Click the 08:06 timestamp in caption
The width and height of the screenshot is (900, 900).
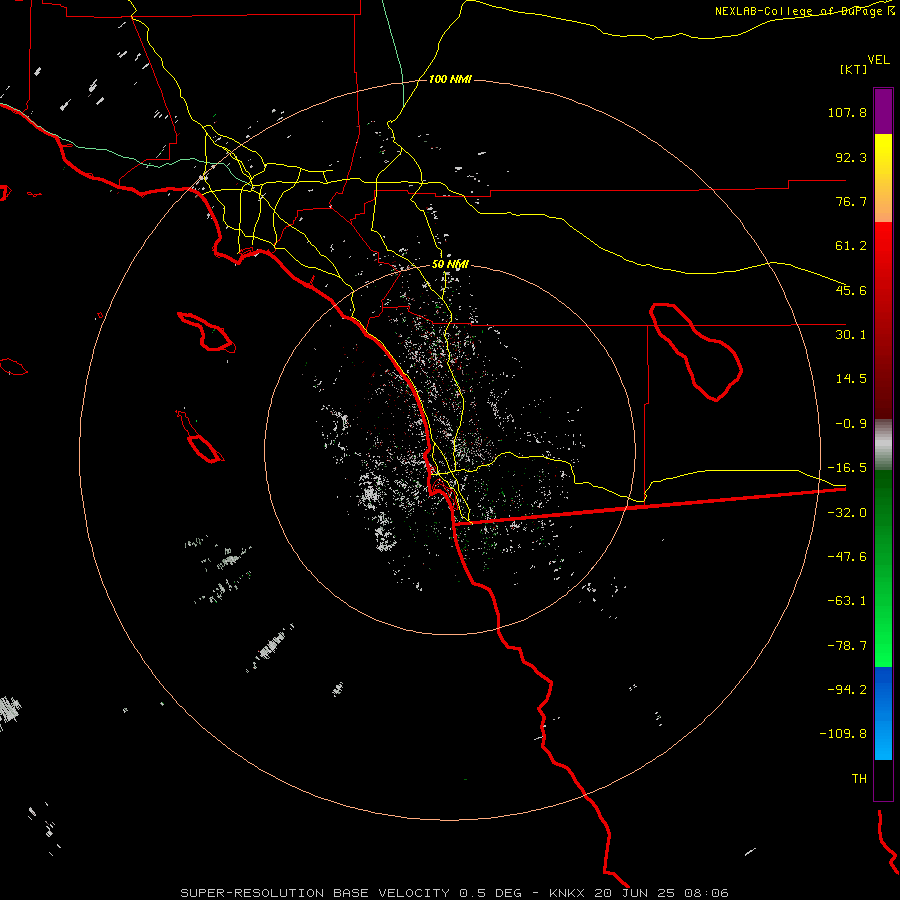(x=707, y=893)
